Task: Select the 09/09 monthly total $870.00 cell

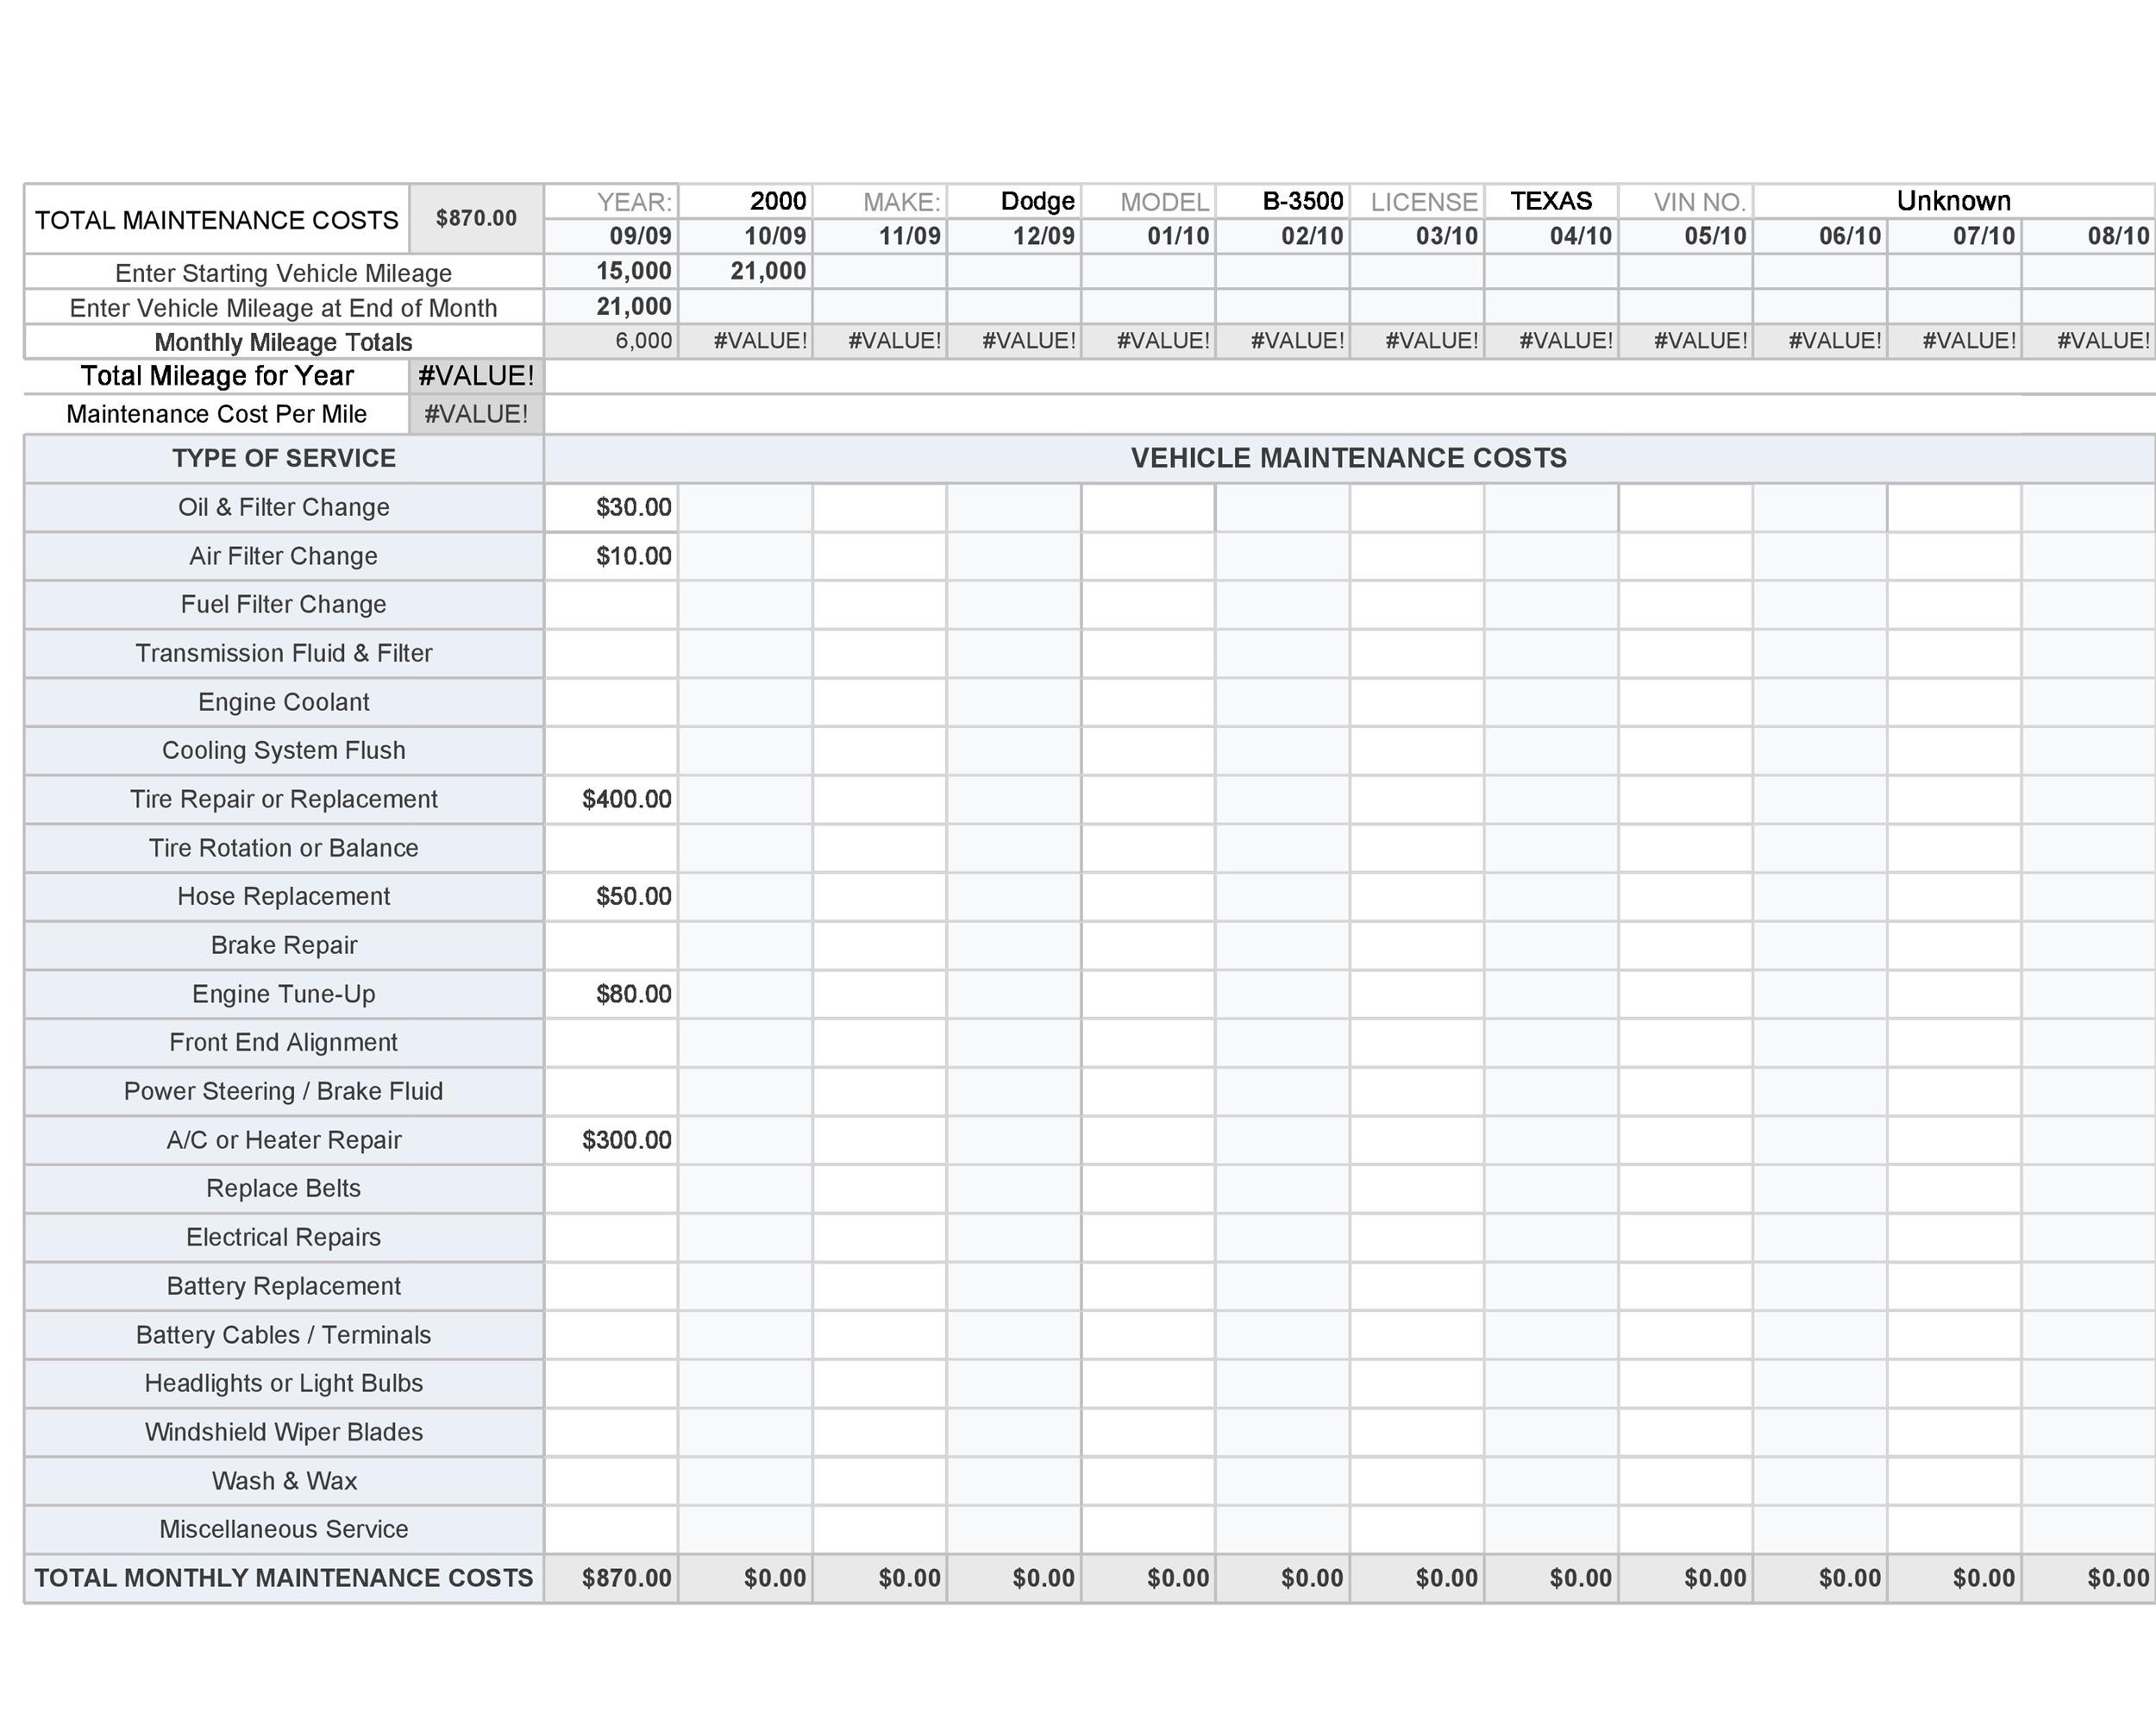Action: (611, 1578)
